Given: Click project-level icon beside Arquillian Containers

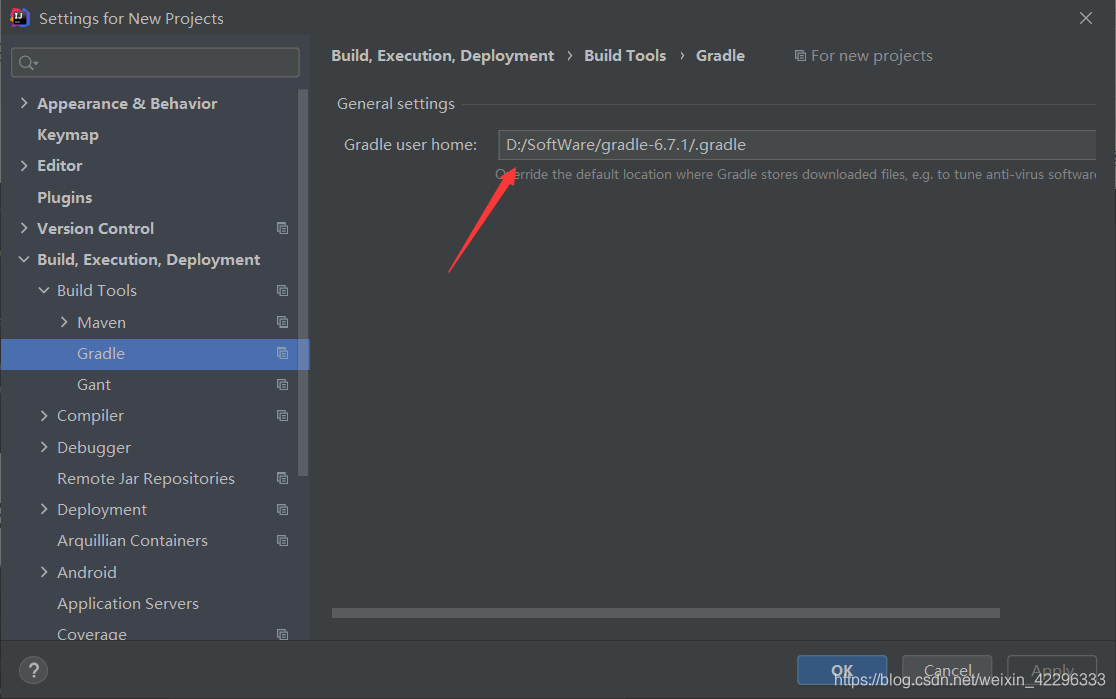Looking at the screenshot, I should click(x=283, y=541).
